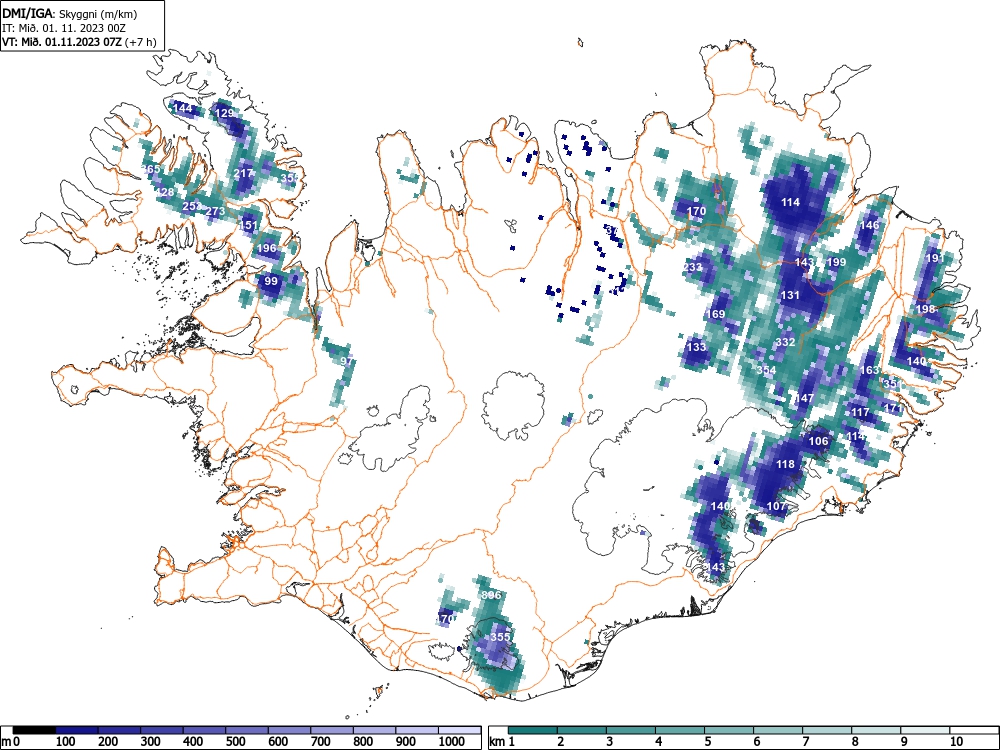The image size is (1000, 750).
Task: Click the visibility value 129 on the map
Action: pos(224,114)
